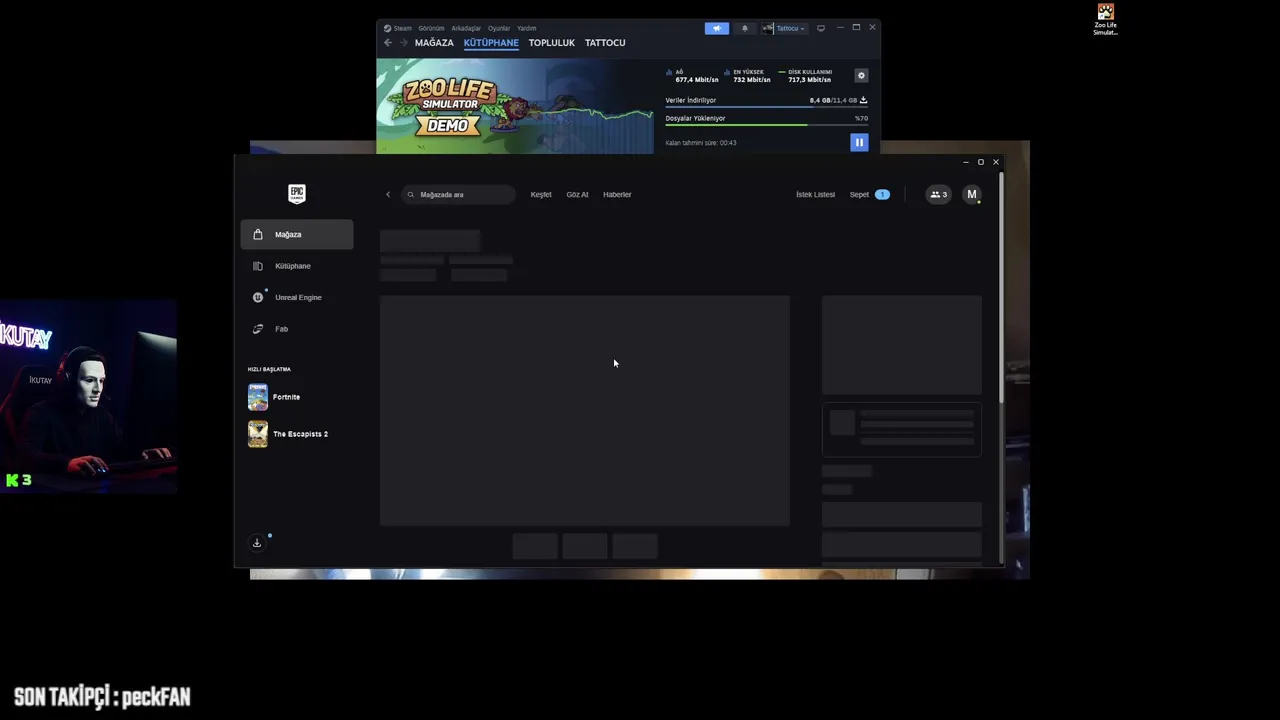The width and height of the screenshot is (1280, 720).
Task: Launch The Escapists 2 from quick launch
Action: tap(258, 434)
